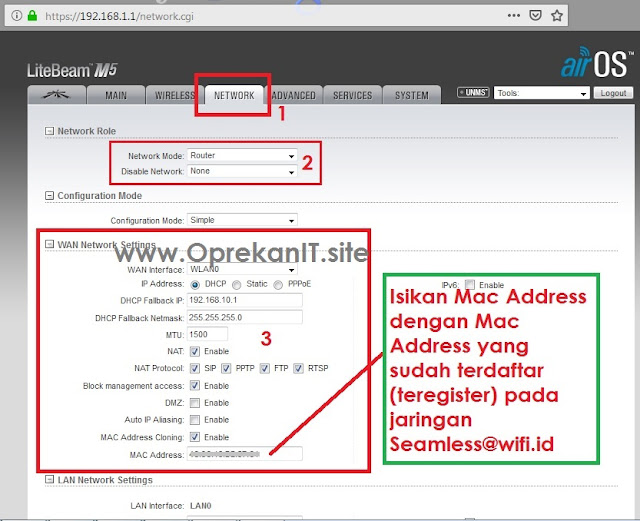The height and width of the screenshot is (521, 640).
Task: Bookmark this page with the star icon
Action: tap(557, 16)
